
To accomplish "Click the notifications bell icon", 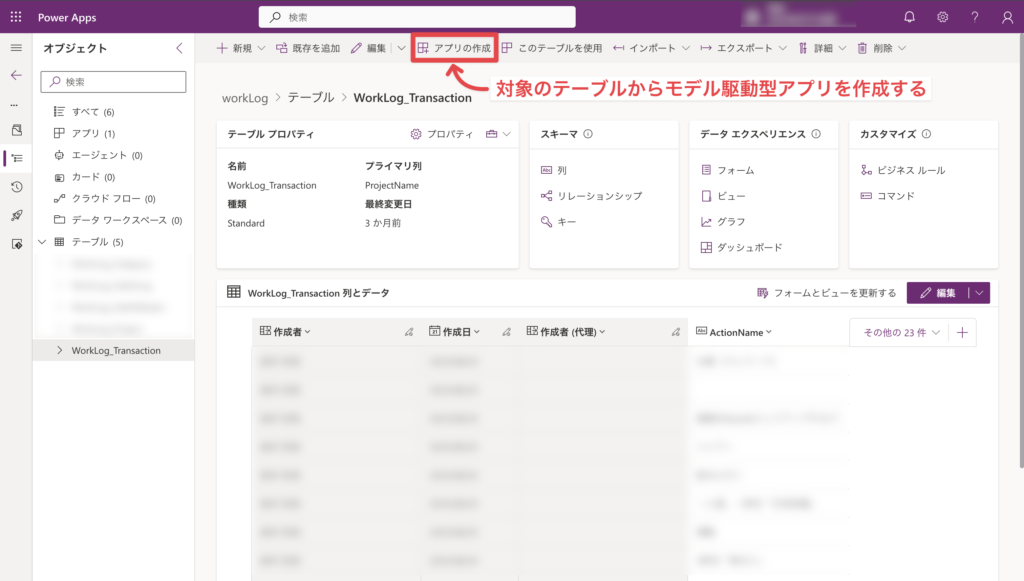I will coord(909,17).
